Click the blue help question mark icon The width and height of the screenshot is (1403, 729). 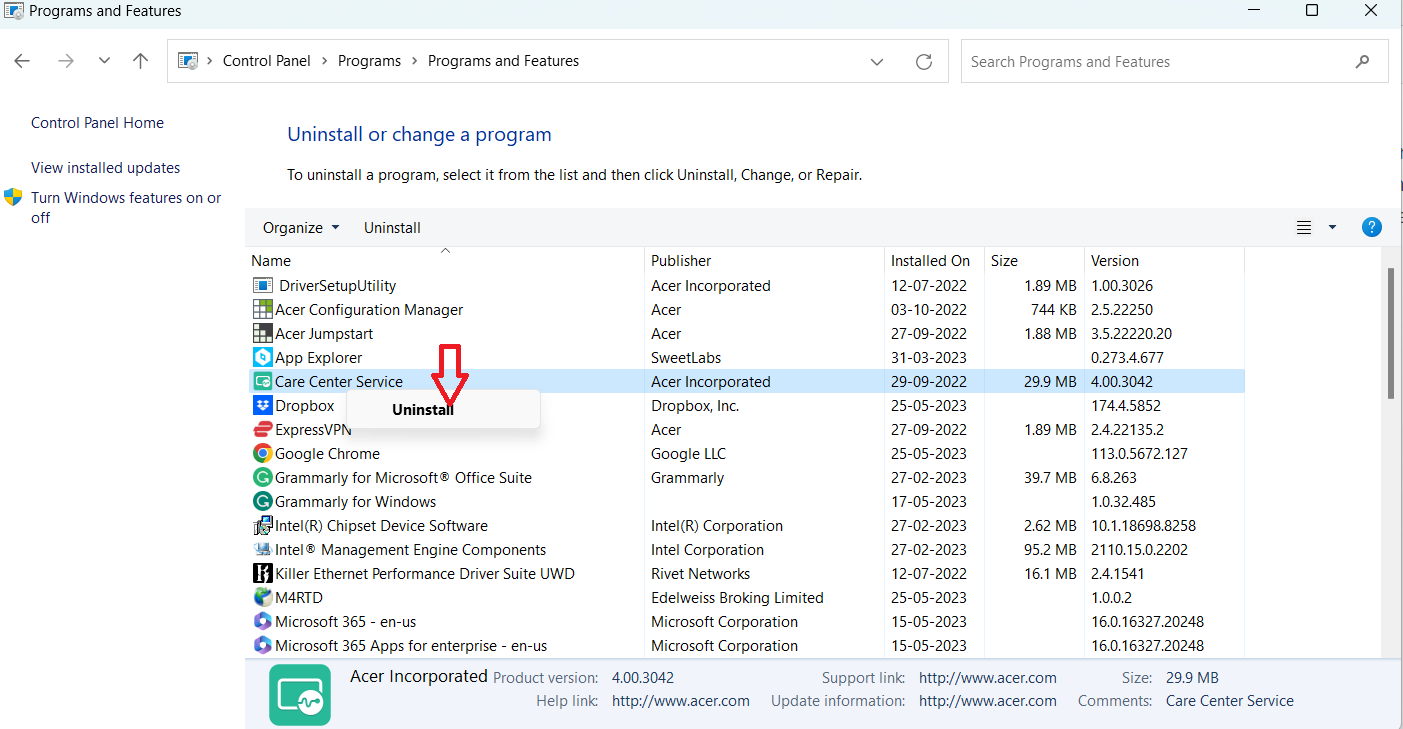(1372, 227)
